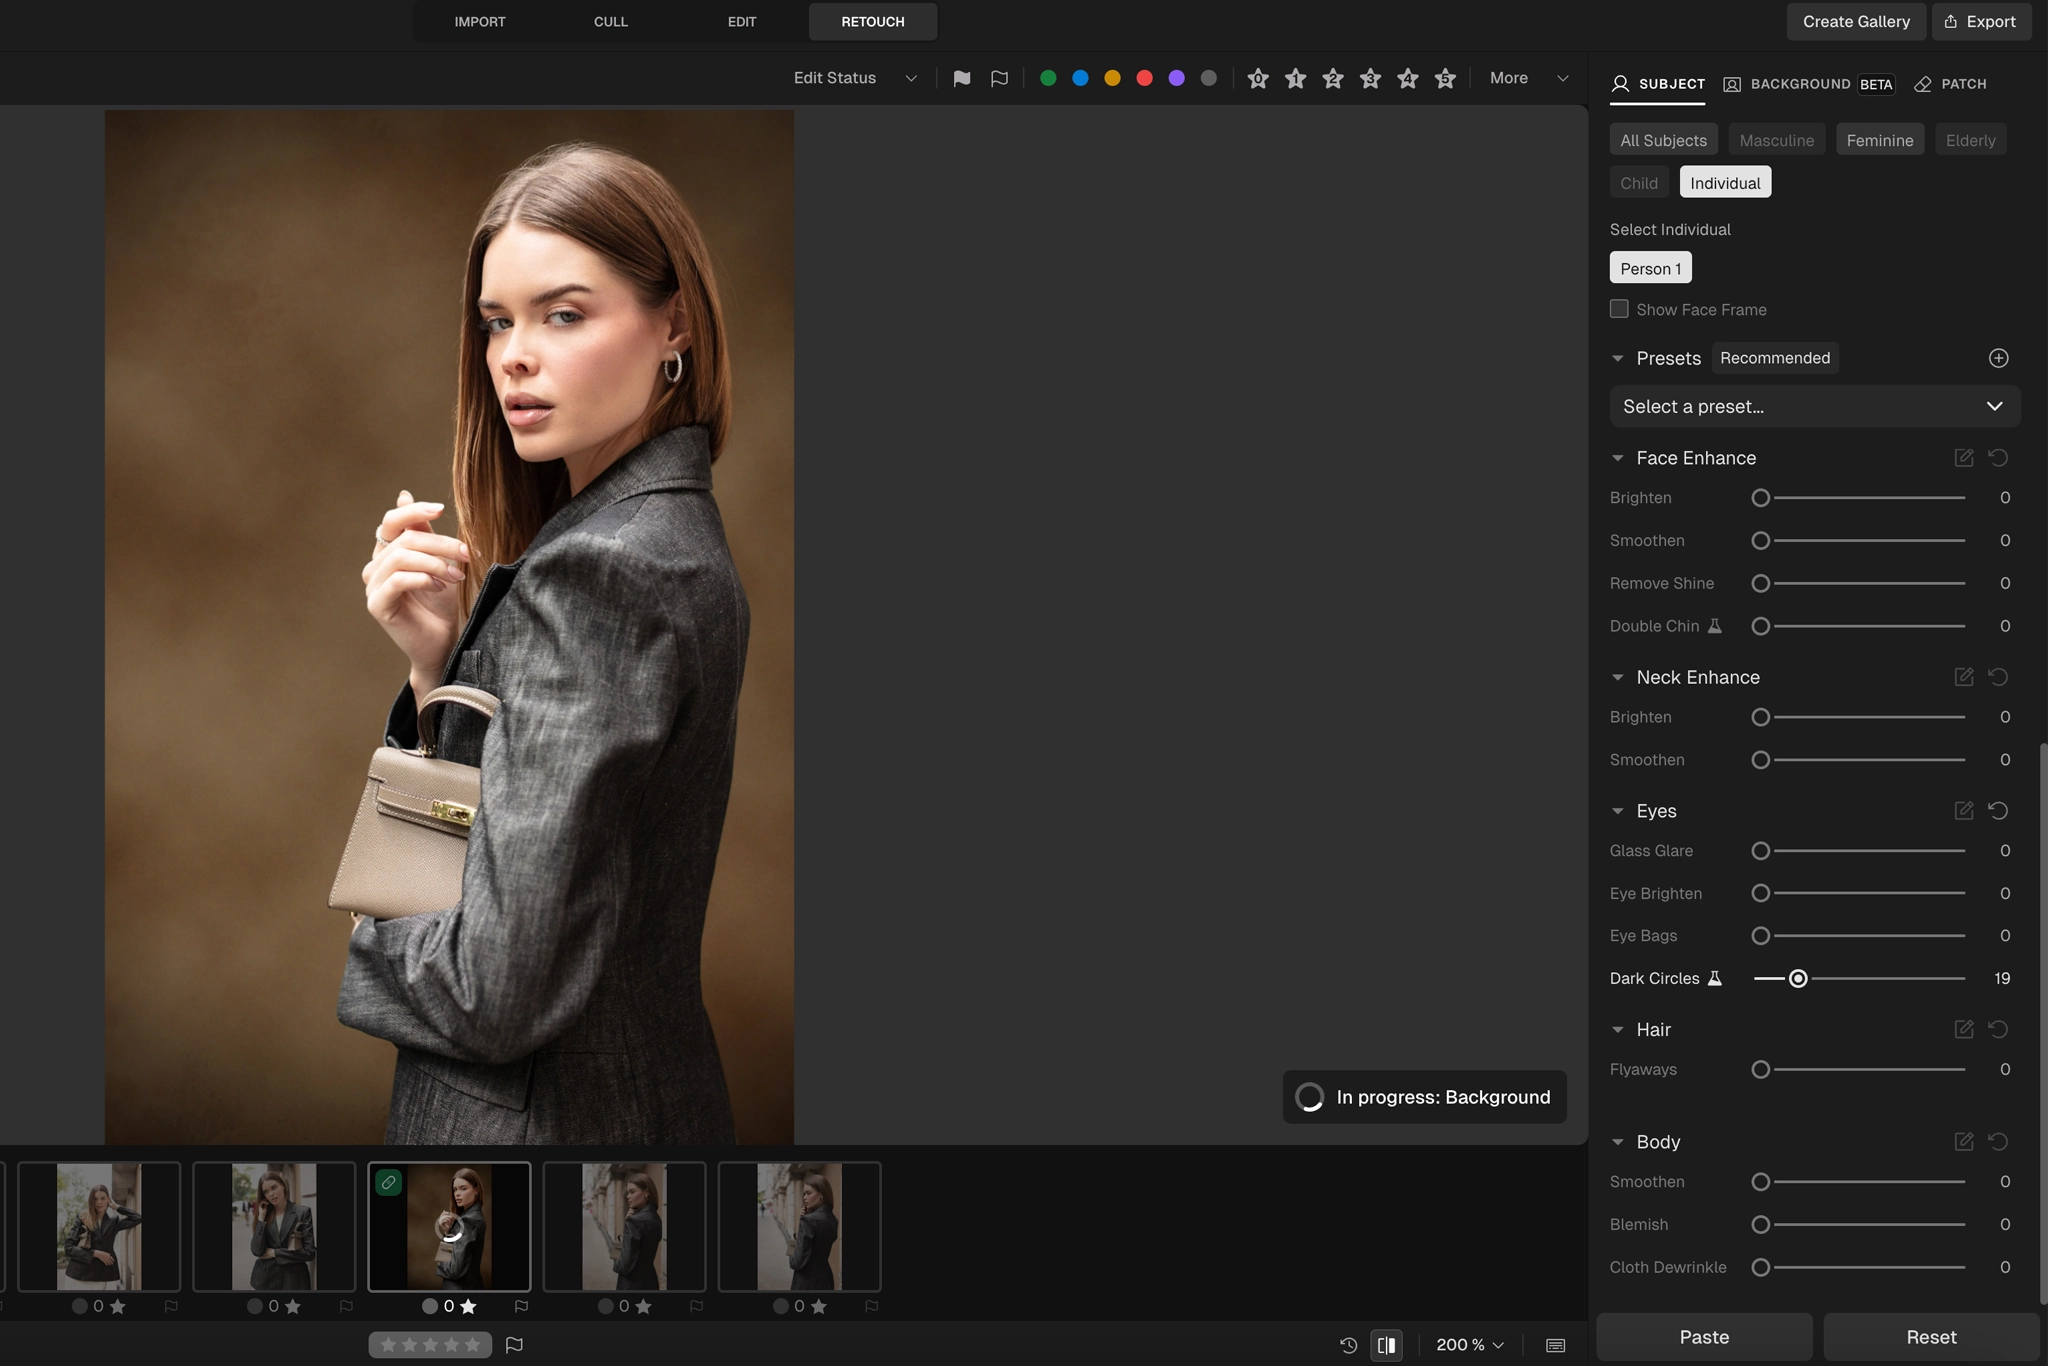Select the Masculine subject filter
This screenshot has width=2048, height=1366.
1776,140
